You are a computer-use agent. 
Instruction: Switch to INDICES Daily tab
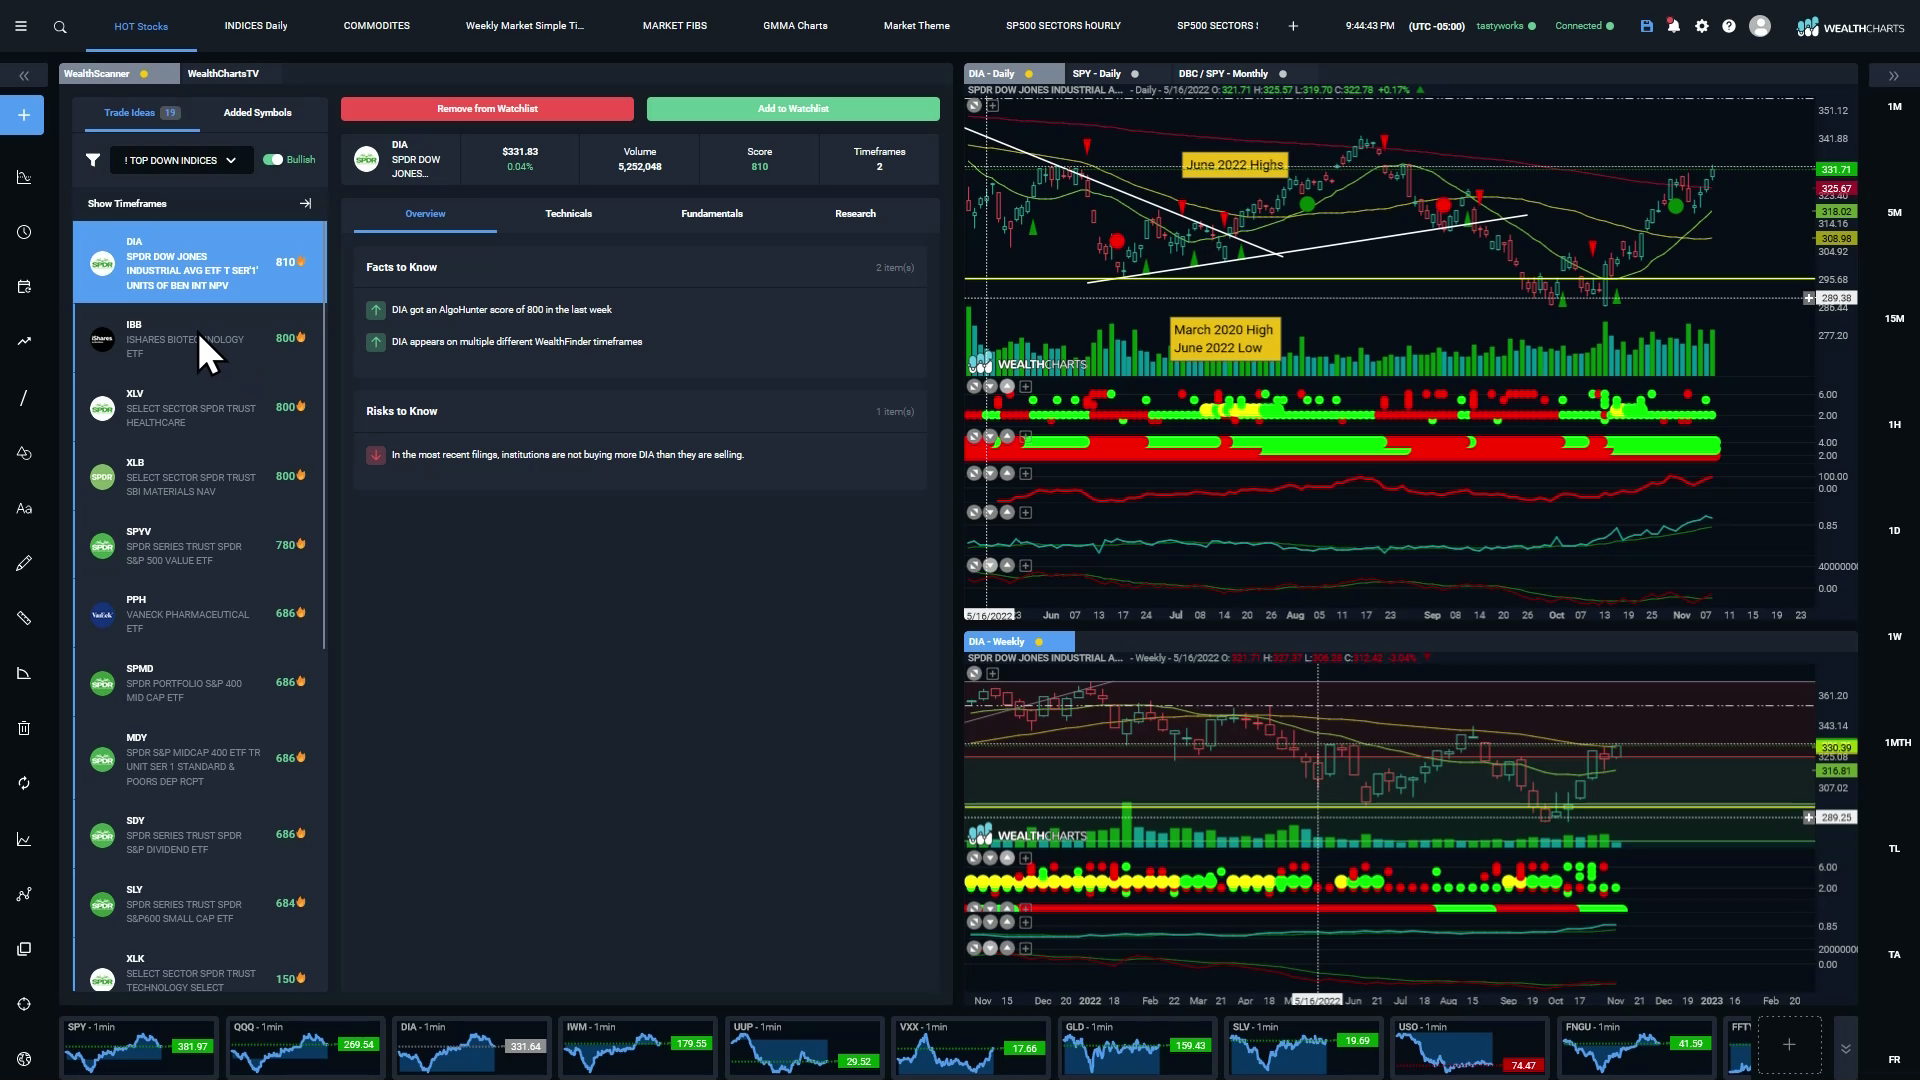pos(256,26)
